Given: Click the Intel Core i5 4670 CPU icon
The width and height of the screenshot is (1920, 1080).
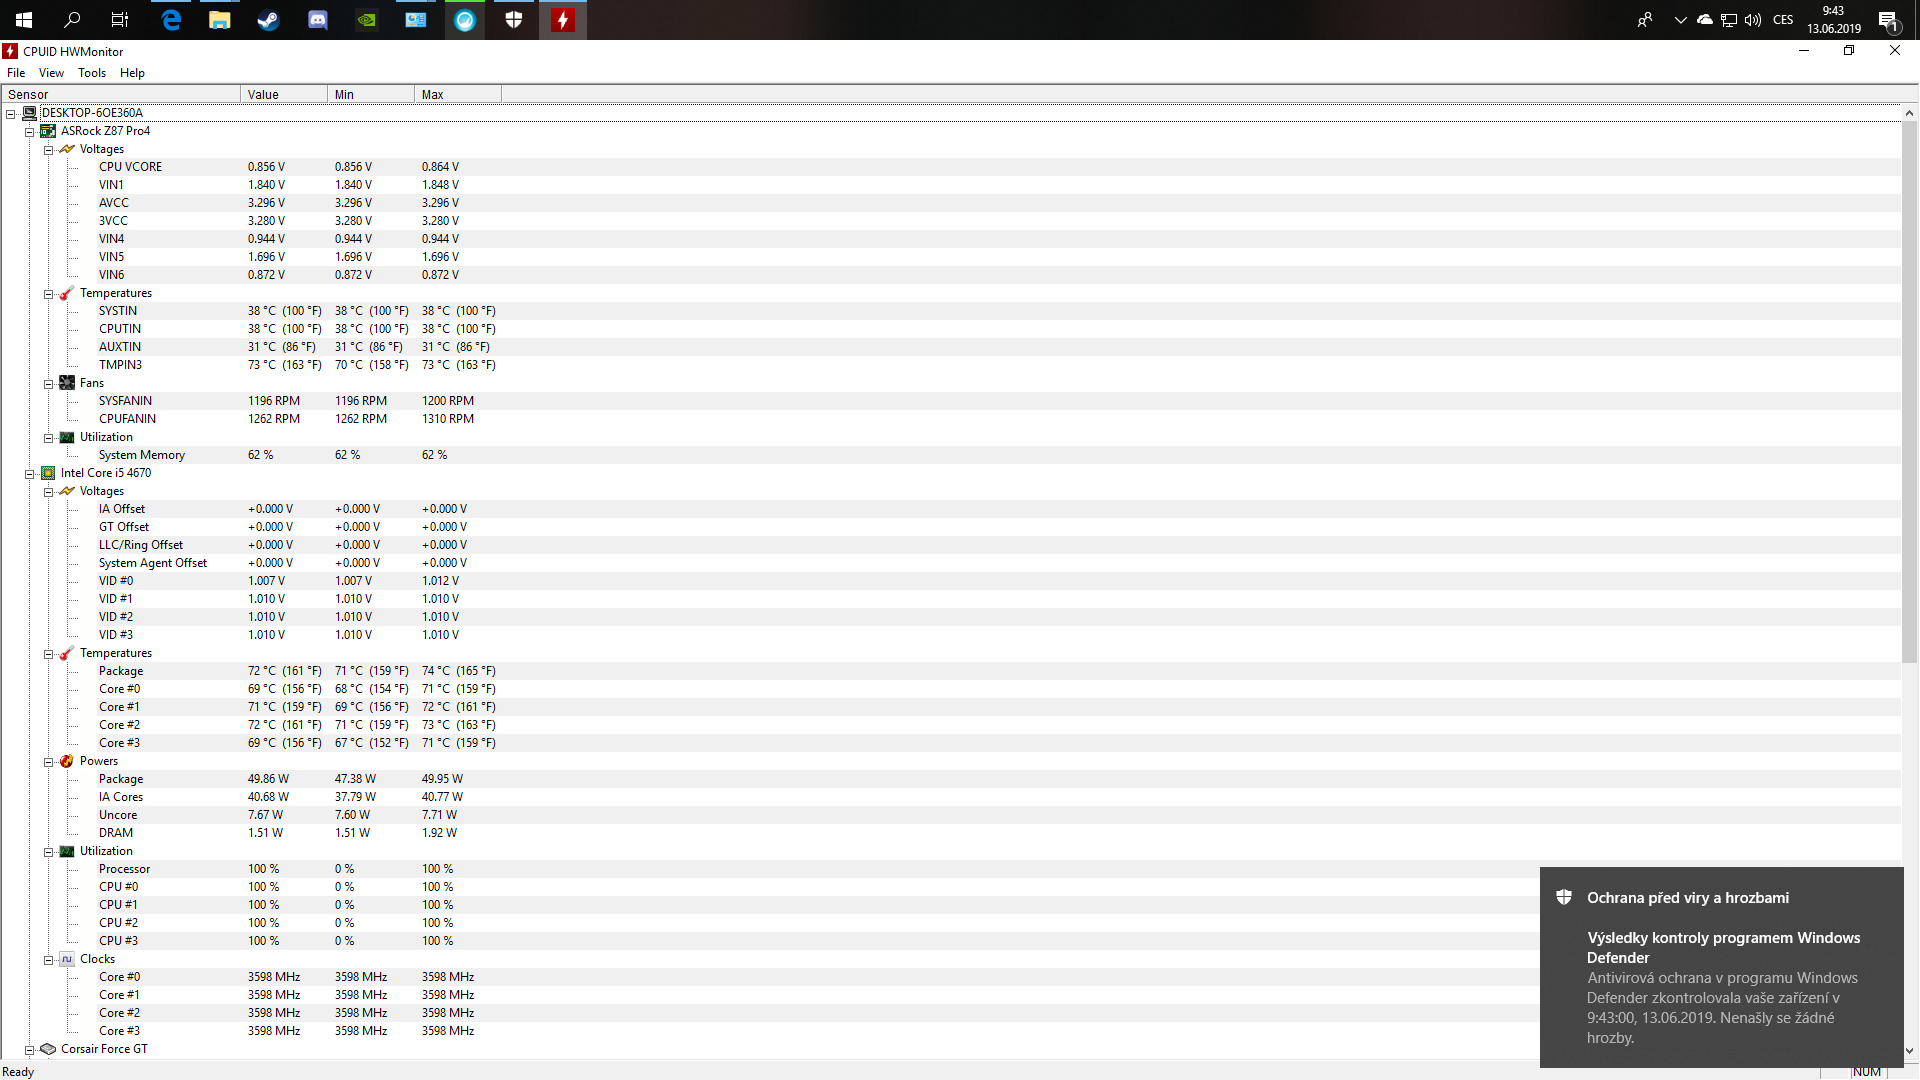Looking at the screenshot, I should (x=48, y=473).
